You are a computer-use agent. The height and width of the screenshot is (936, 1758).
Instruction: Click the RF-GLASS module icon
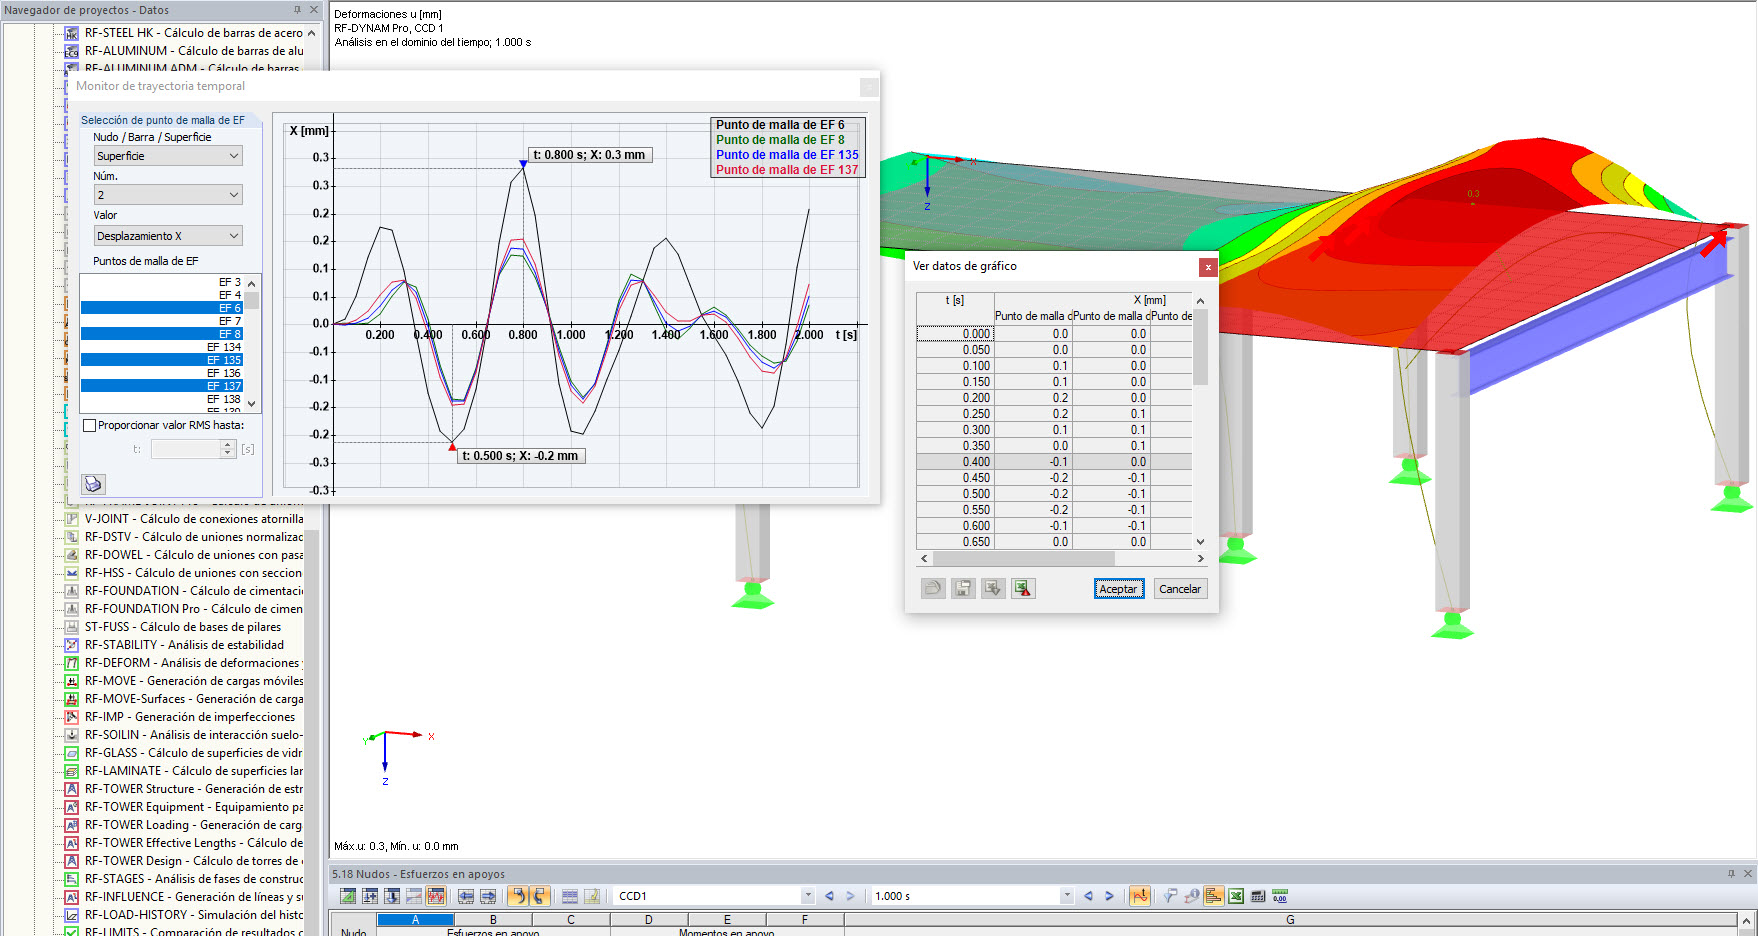tap(71, 753)
